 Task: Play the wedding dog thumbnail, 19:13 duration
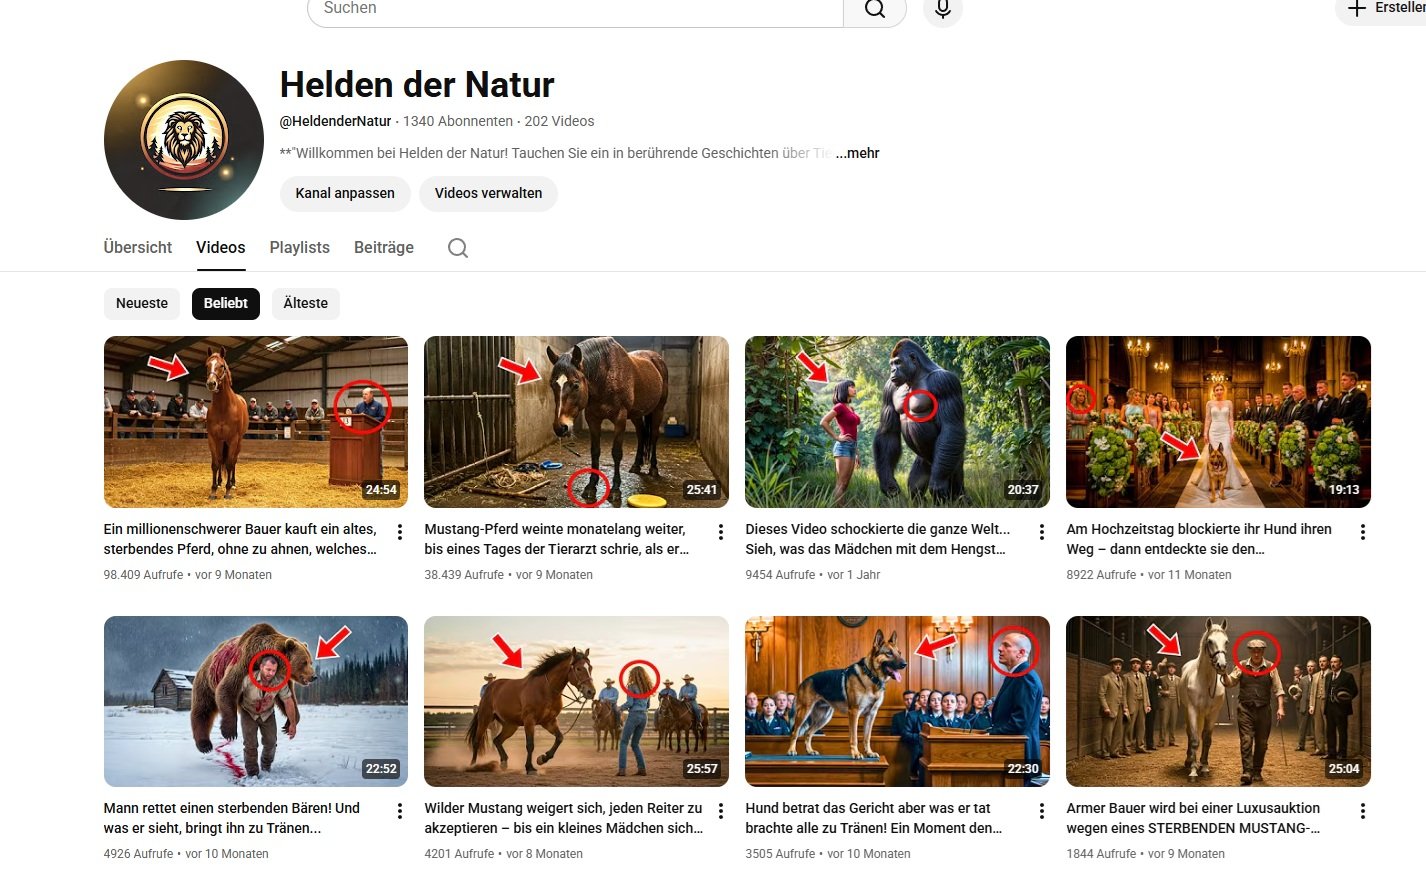pyautogui.click(x=1218, y=422)
